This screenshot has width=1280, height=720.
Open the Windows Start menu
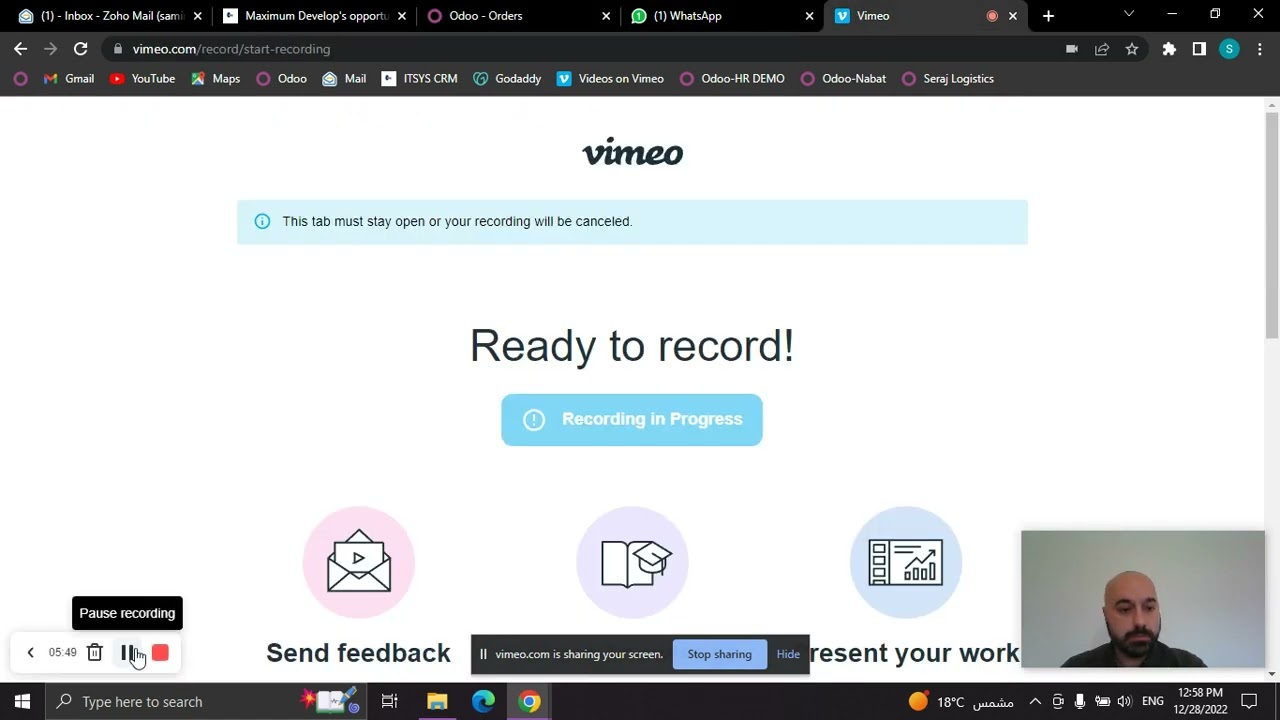point(22,702)
